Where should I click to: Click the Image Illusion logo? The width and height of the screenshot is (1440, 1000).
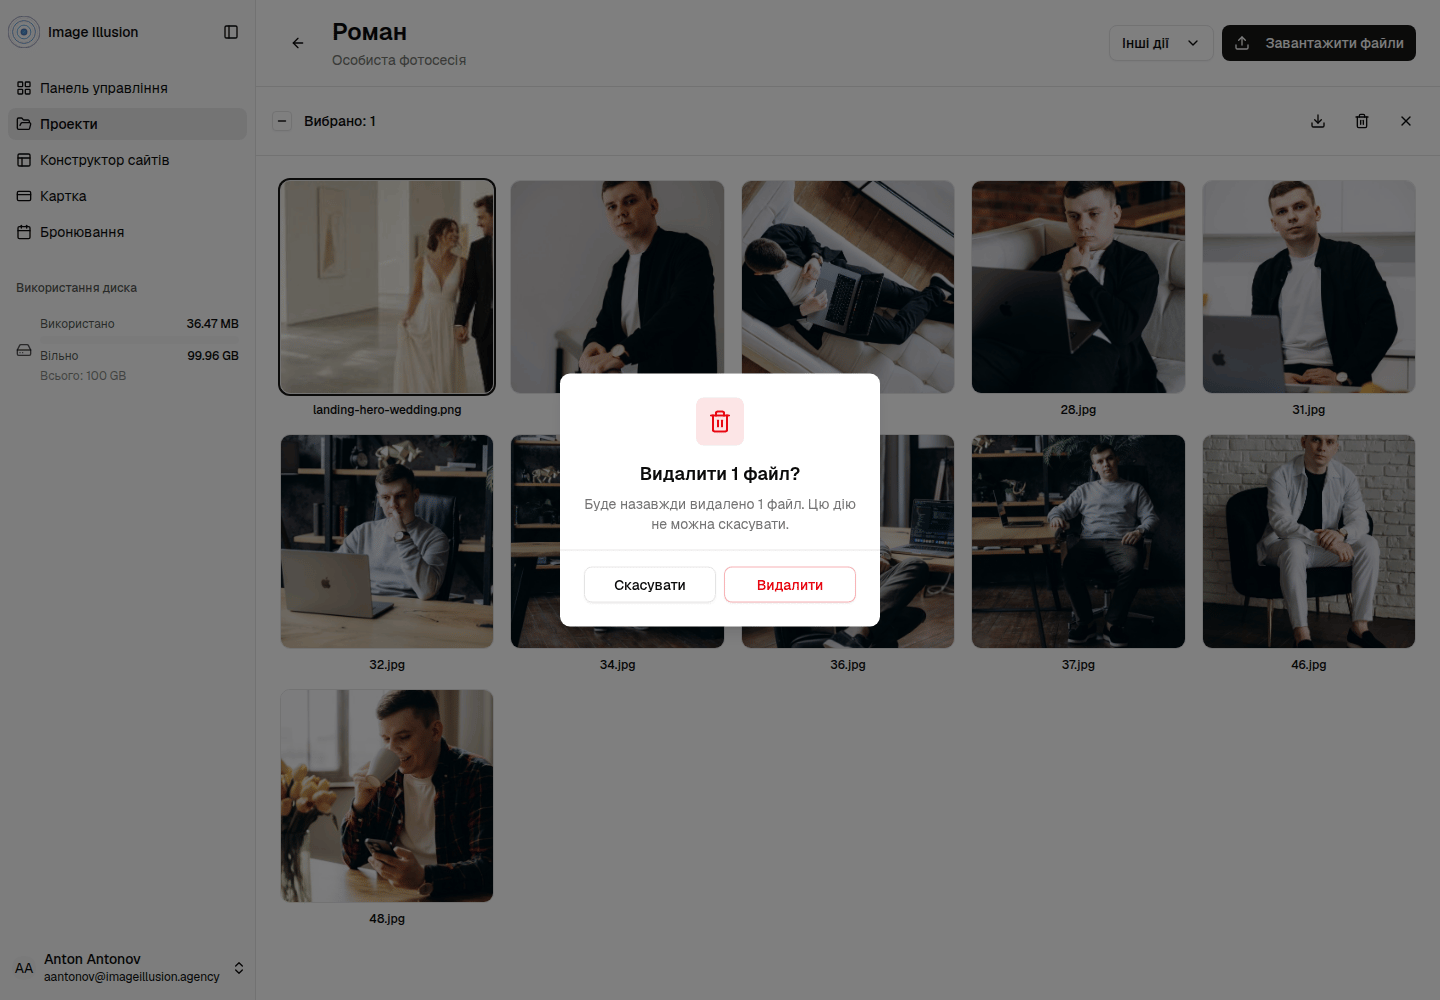pyautogui.click(x=24, y=32)
